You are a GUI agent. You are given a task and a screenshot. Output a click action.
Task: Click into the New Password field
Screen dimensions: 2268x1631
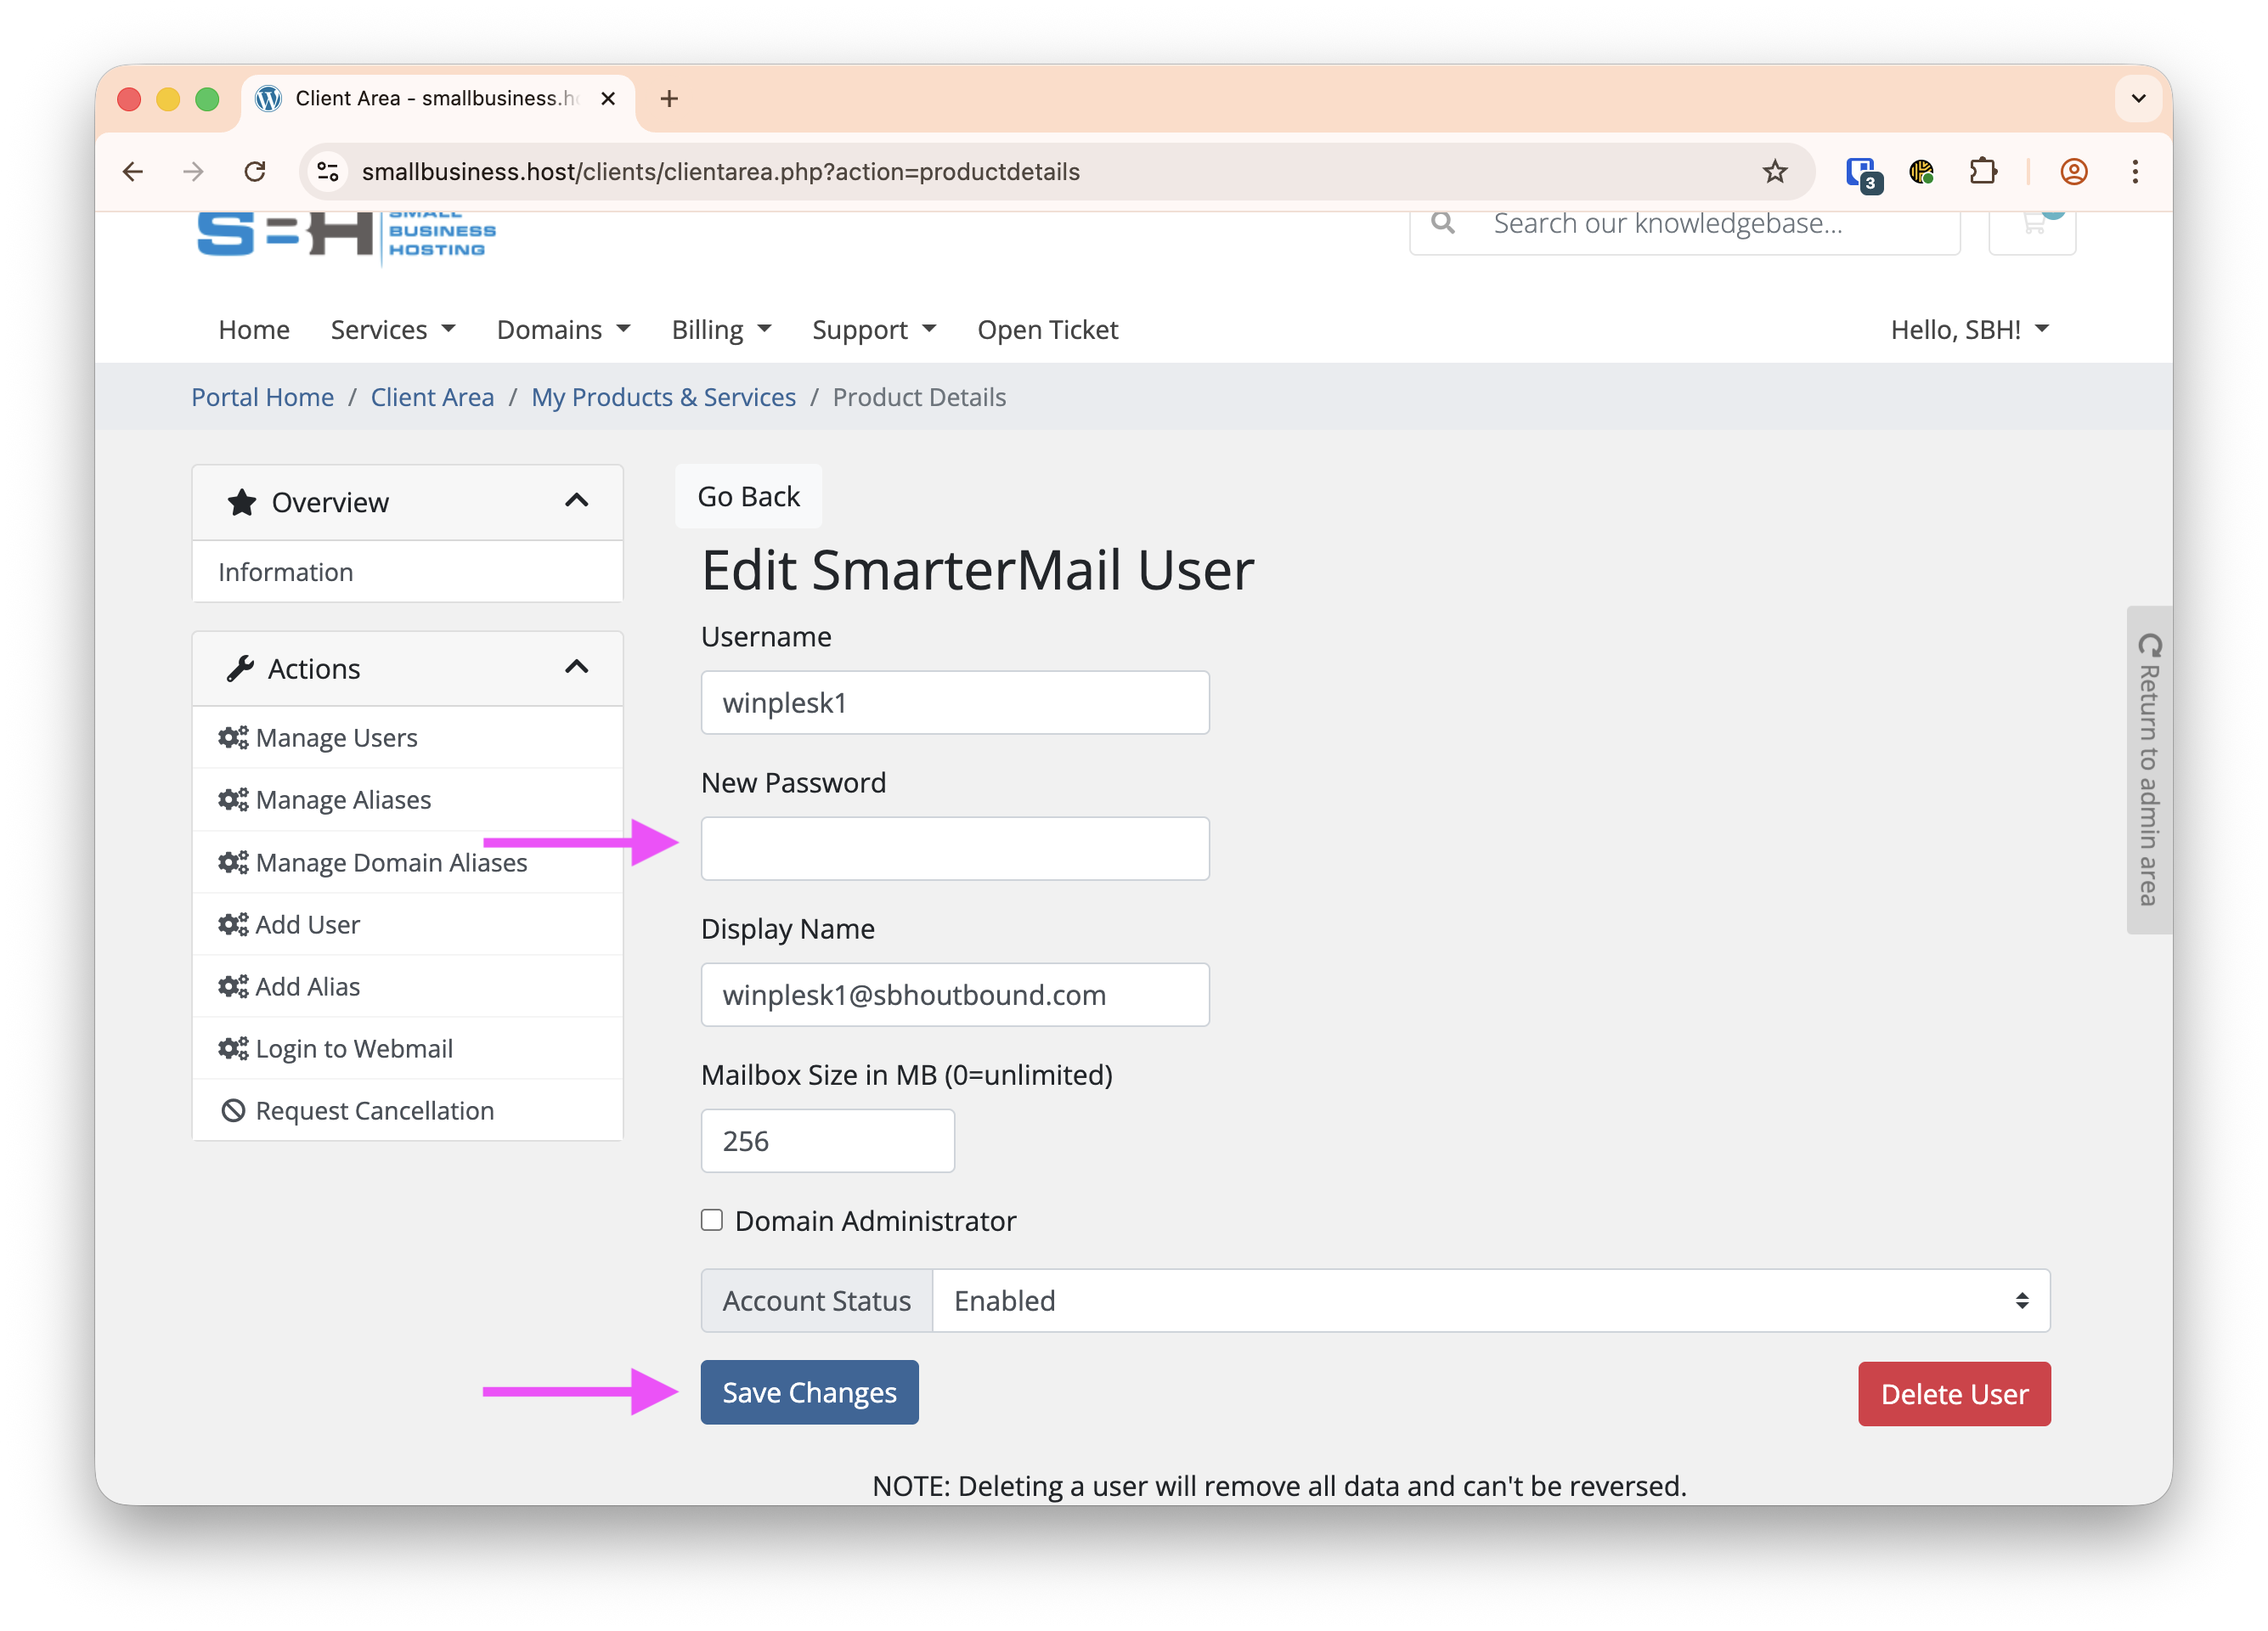[x=955, y=849]
